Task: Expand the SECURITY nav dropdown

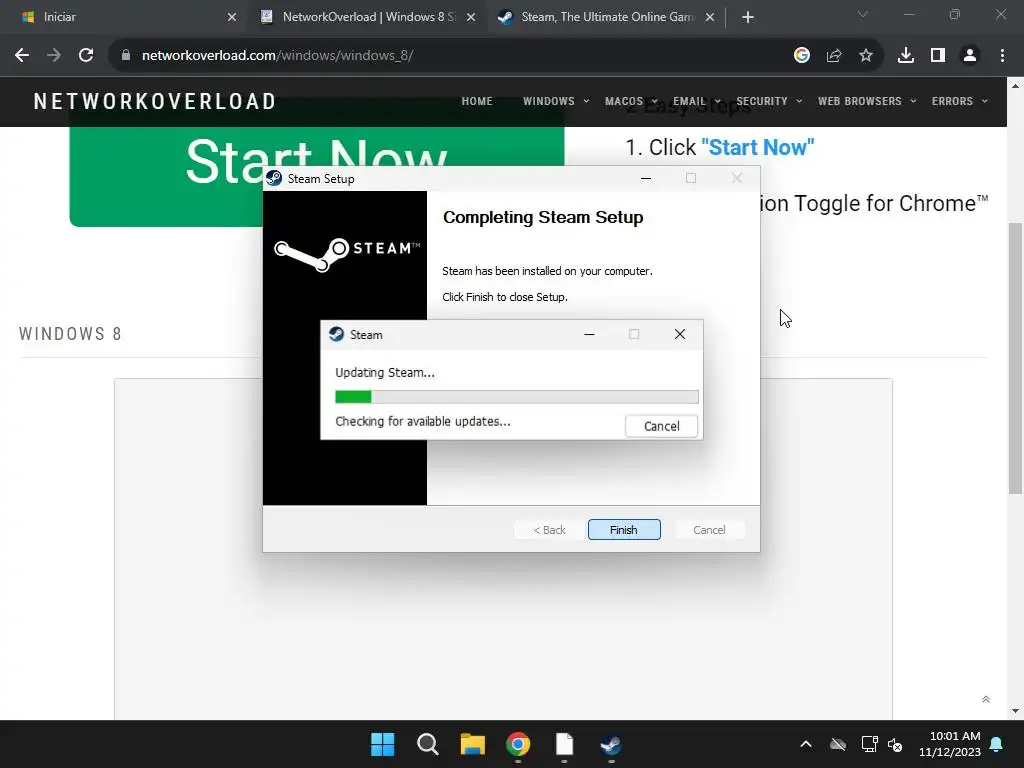Action: coord(769,101)
